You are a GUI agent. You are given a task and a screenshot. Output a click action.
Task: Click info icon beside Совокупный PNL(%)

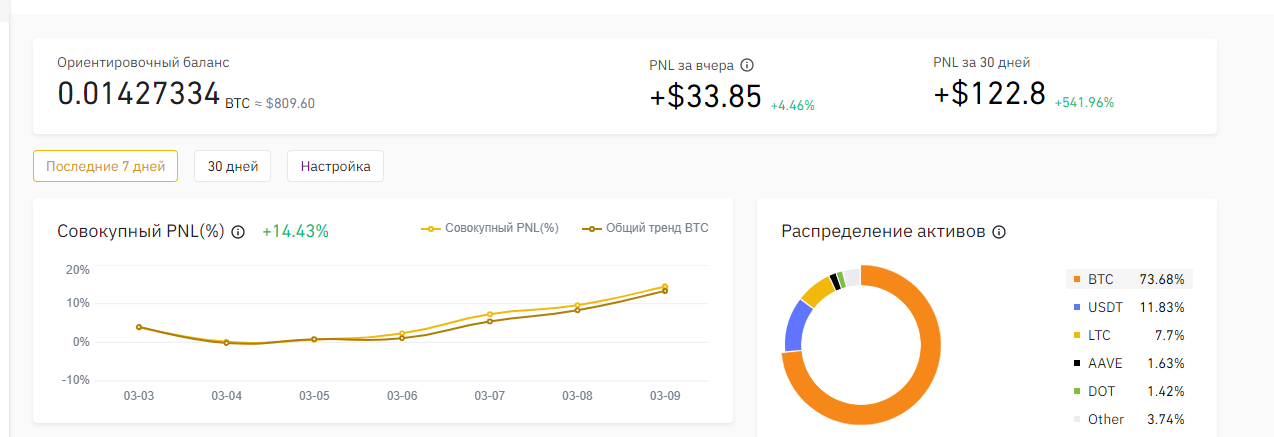click(x=238, y=232)
